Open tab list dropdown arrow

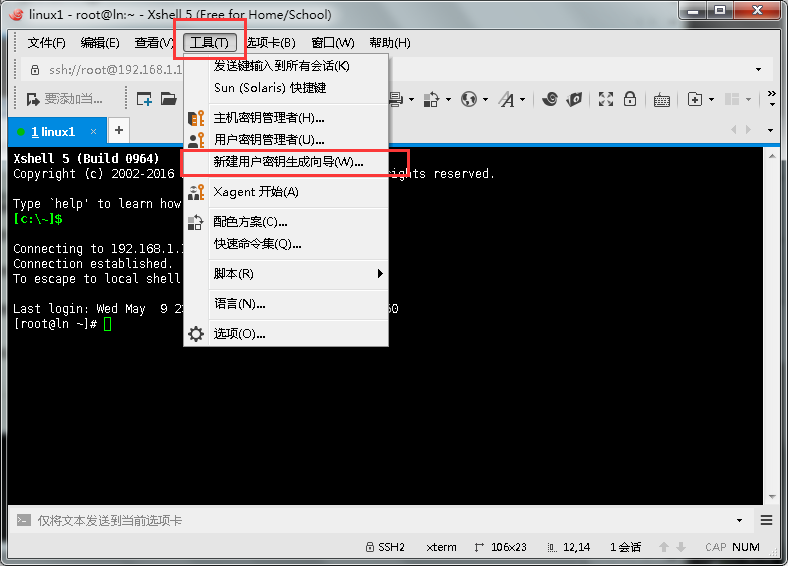click(770, 131)
